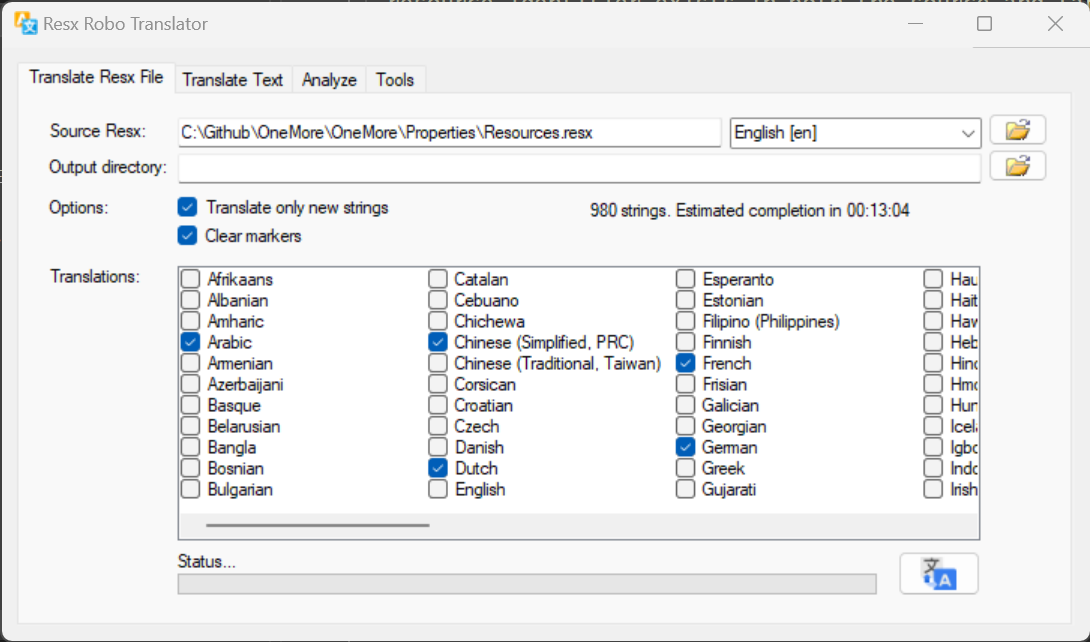Check the Czech language
This screenshot has height=642, width=1090.
tap(438, 426)
